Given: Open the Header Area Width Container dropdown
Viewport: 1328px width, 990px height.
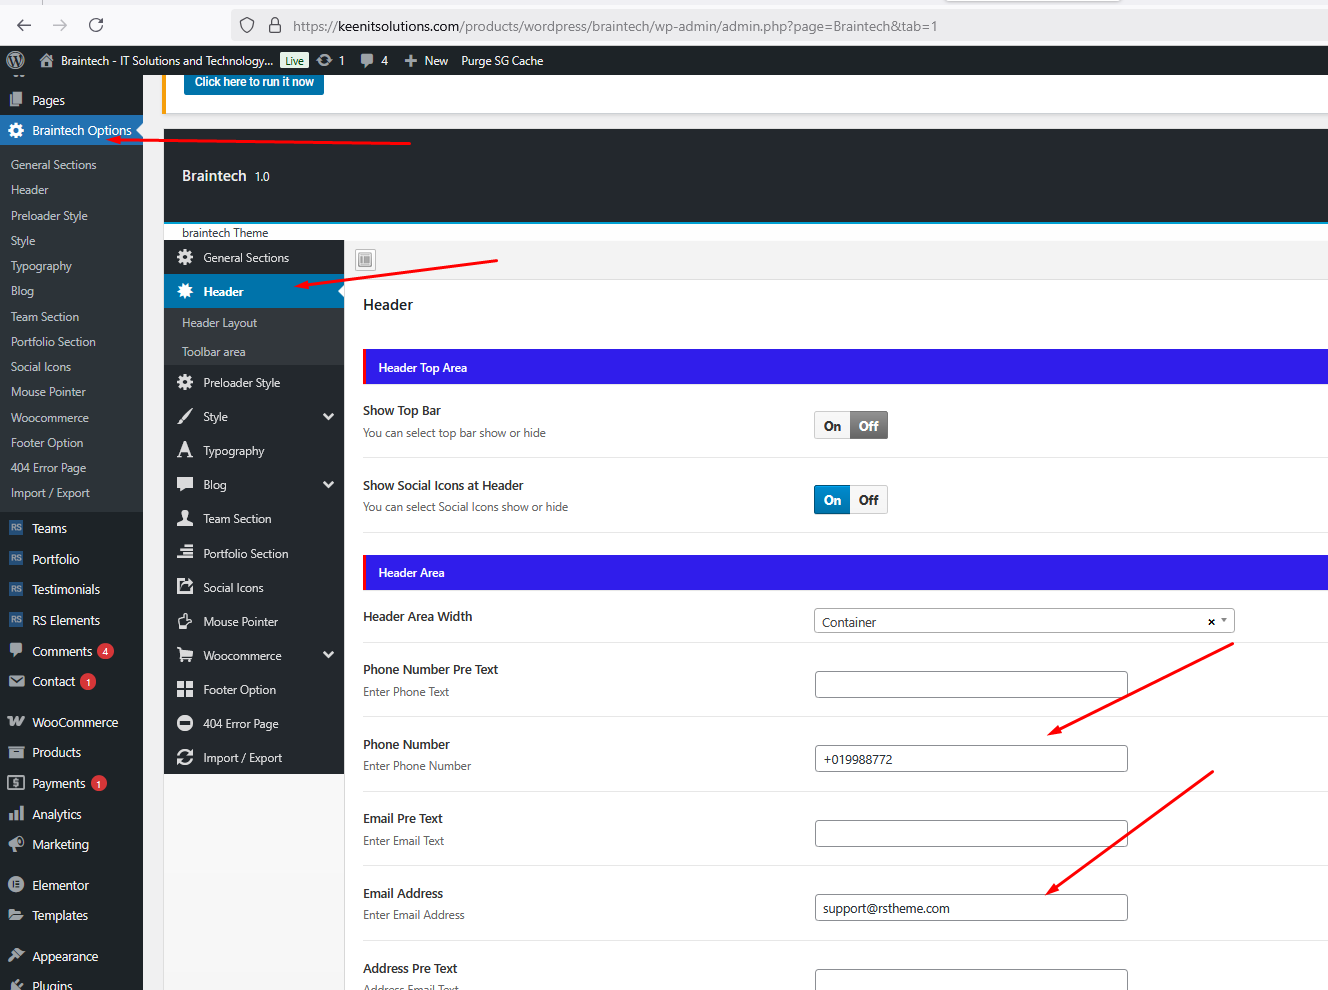Looking at the screenshot, I should pos(1024,621).
